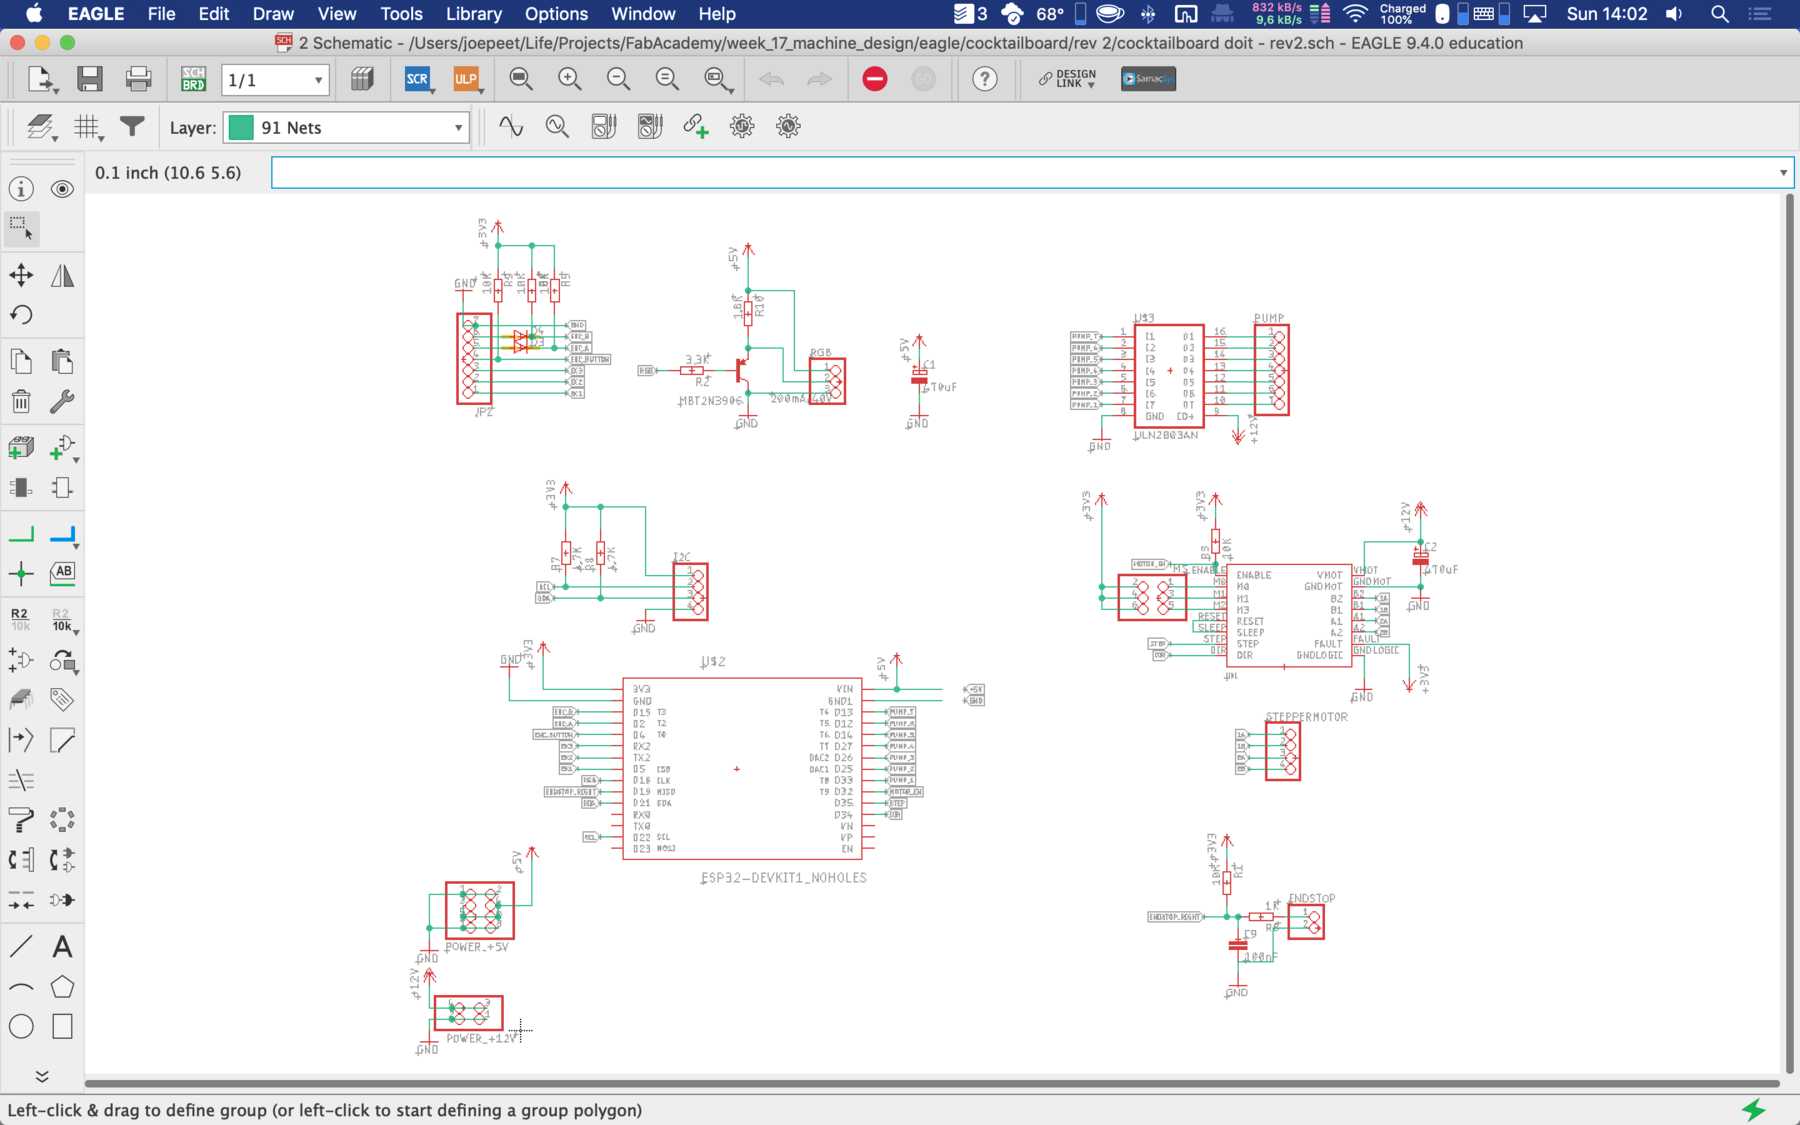Open the Draw menu
Screen dimensions: 1800x1125
(x=272, y=14)
